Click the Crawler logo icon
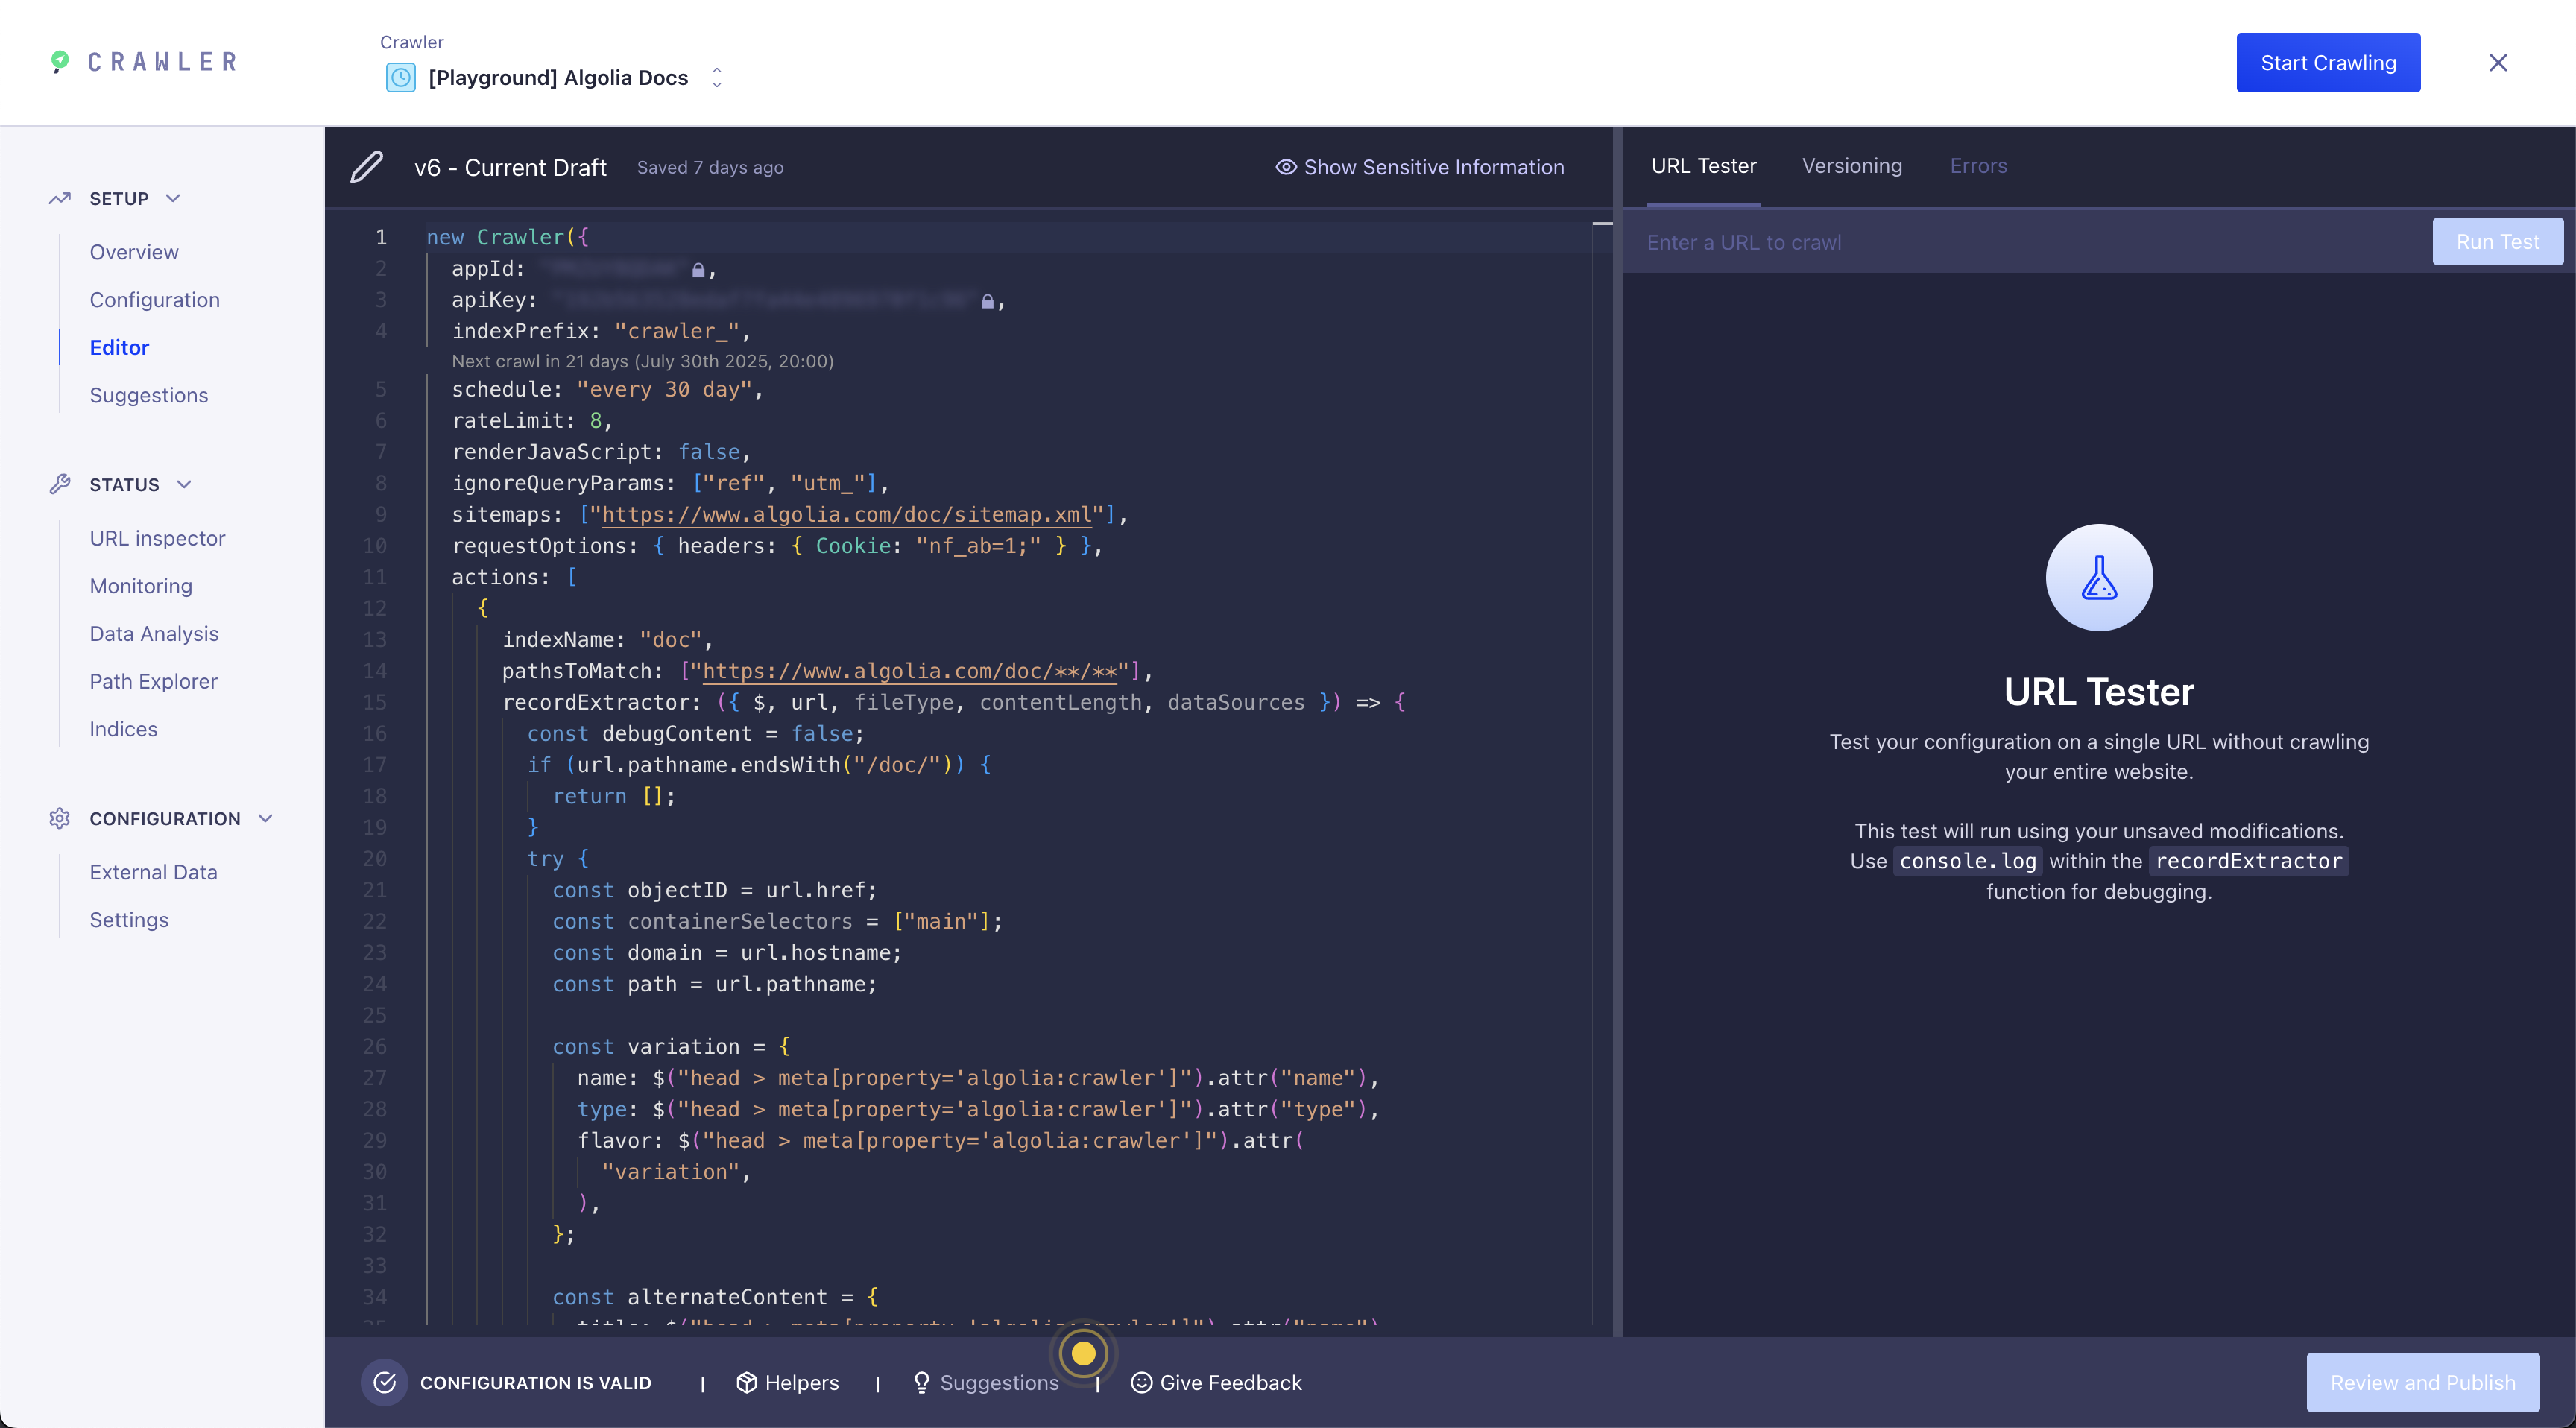Viewport: 2576px width, 1428px height. point(59,61)
